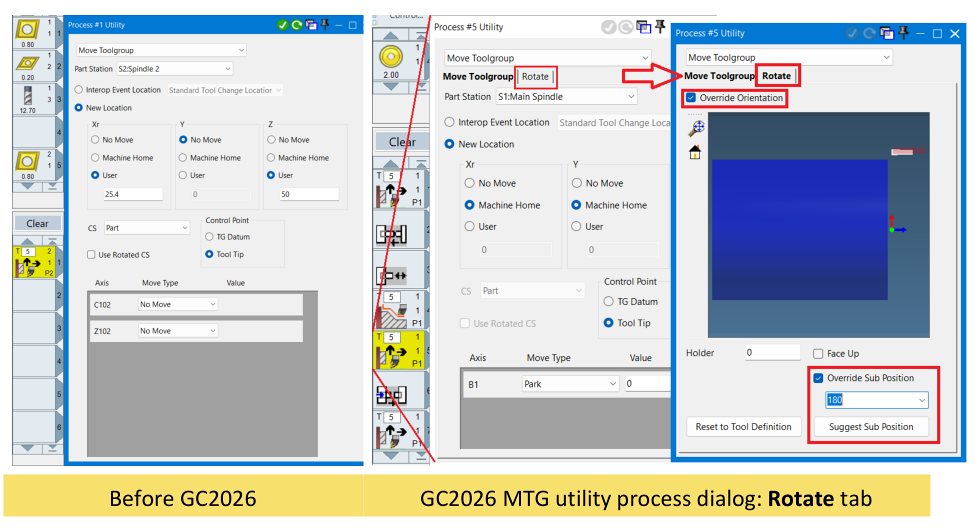The width and height of the screenshot is (975, 530).
Task: Select the 12.70 end mill tool tile
Action: [x=35, y=100]
